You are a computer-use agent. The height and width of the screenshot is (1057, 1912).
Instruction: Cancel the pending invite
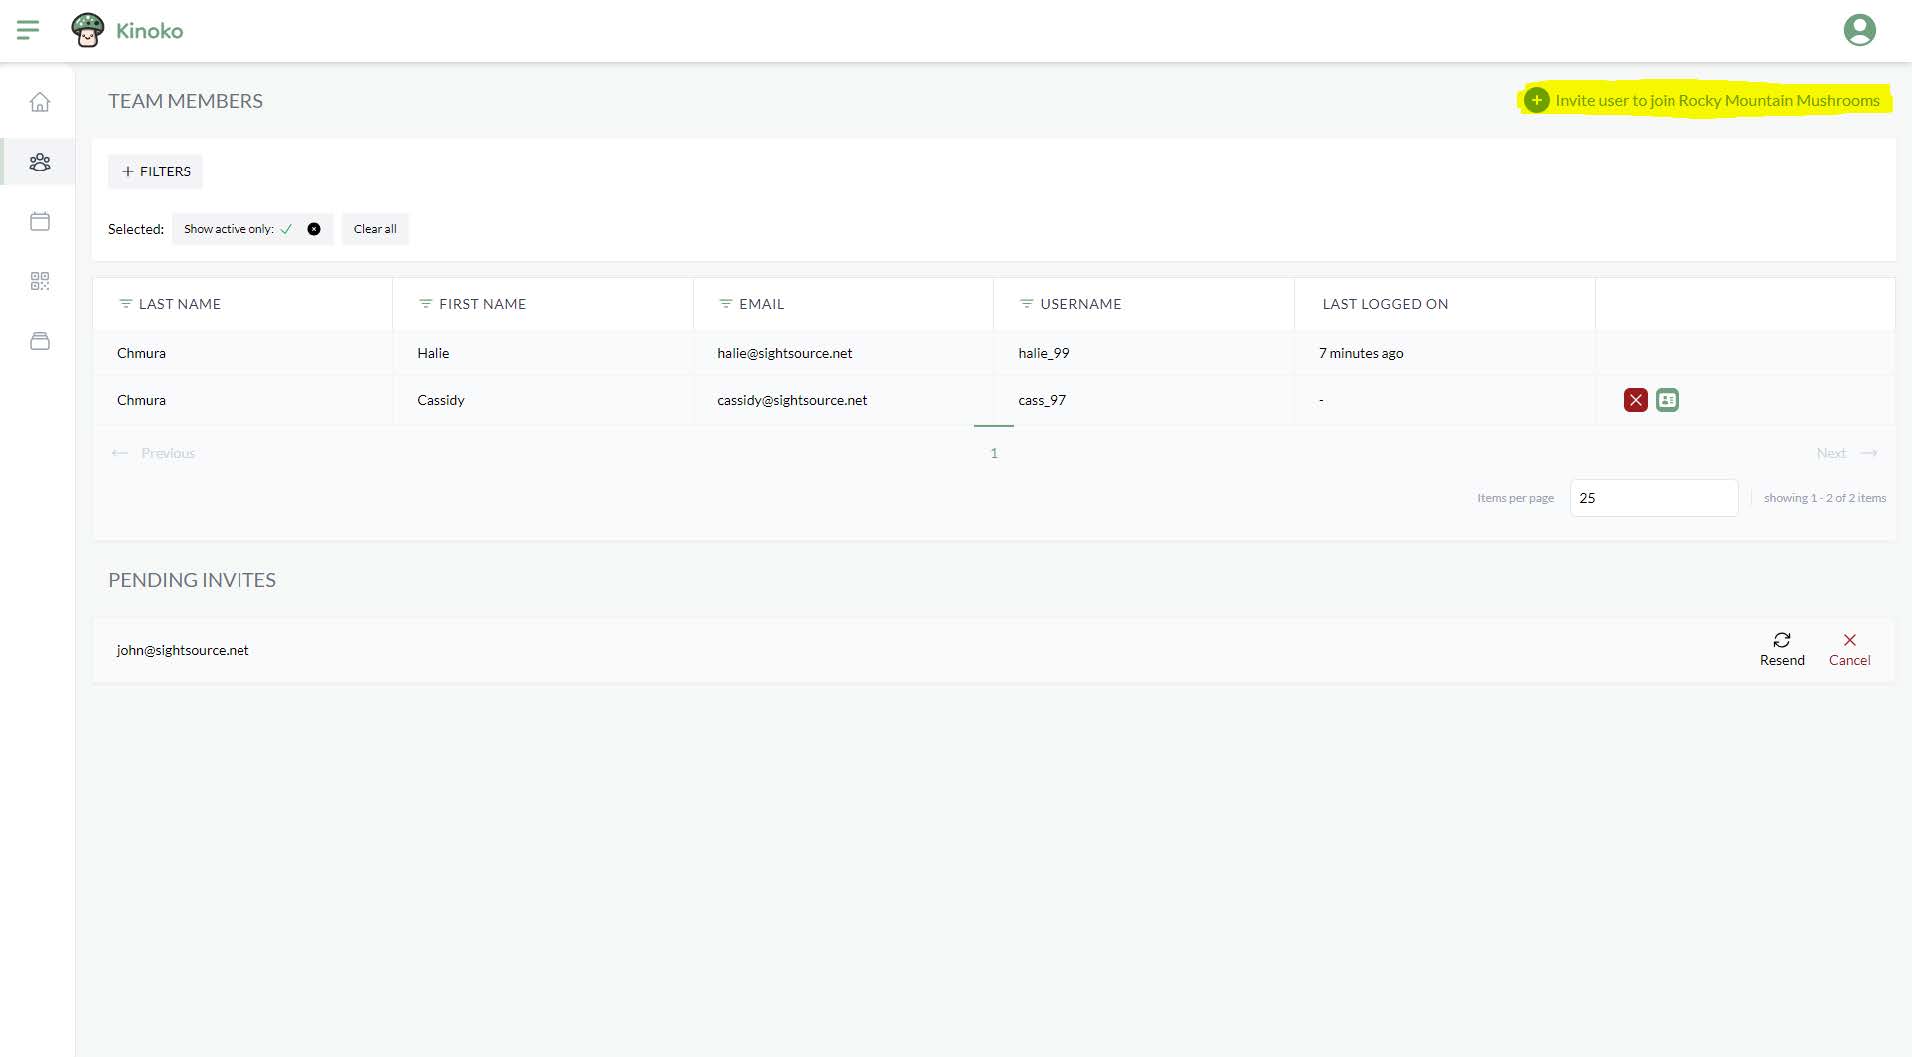(1849, 649)
